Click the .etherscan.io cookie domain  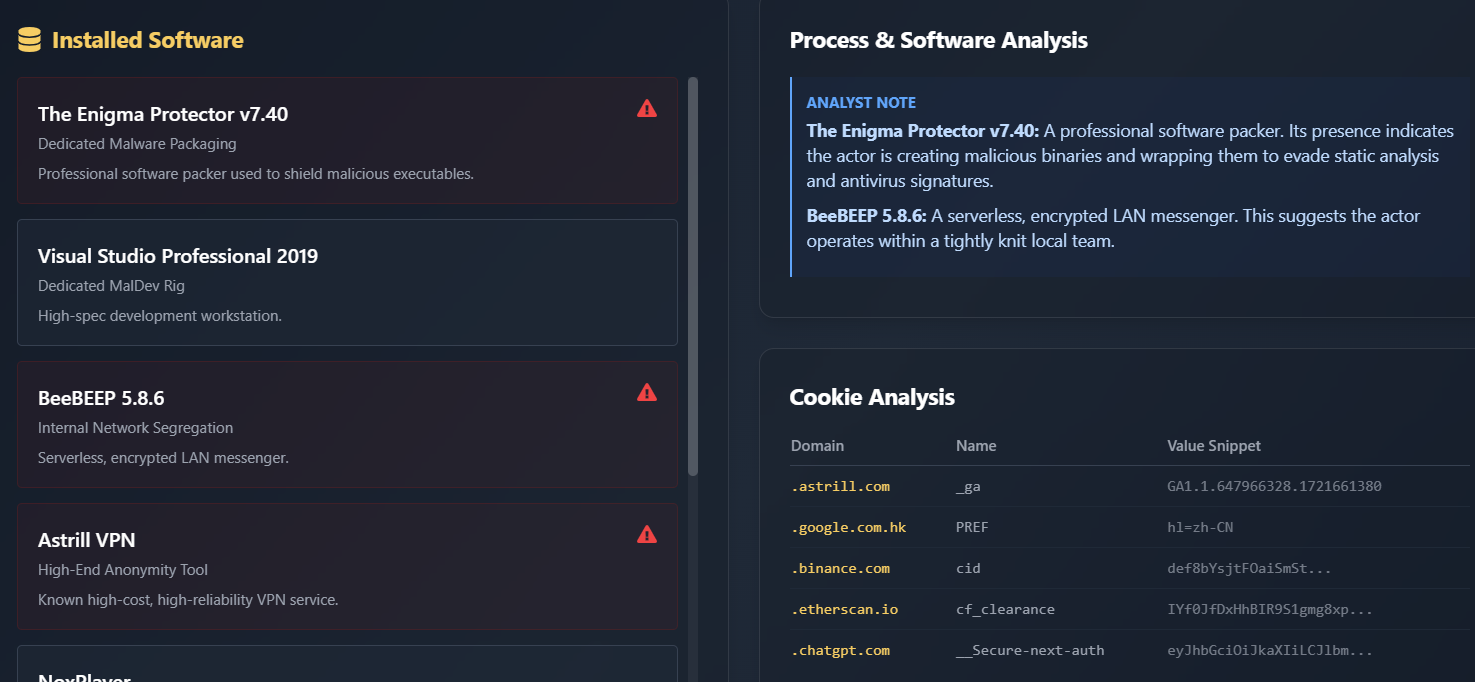point(844,609)
